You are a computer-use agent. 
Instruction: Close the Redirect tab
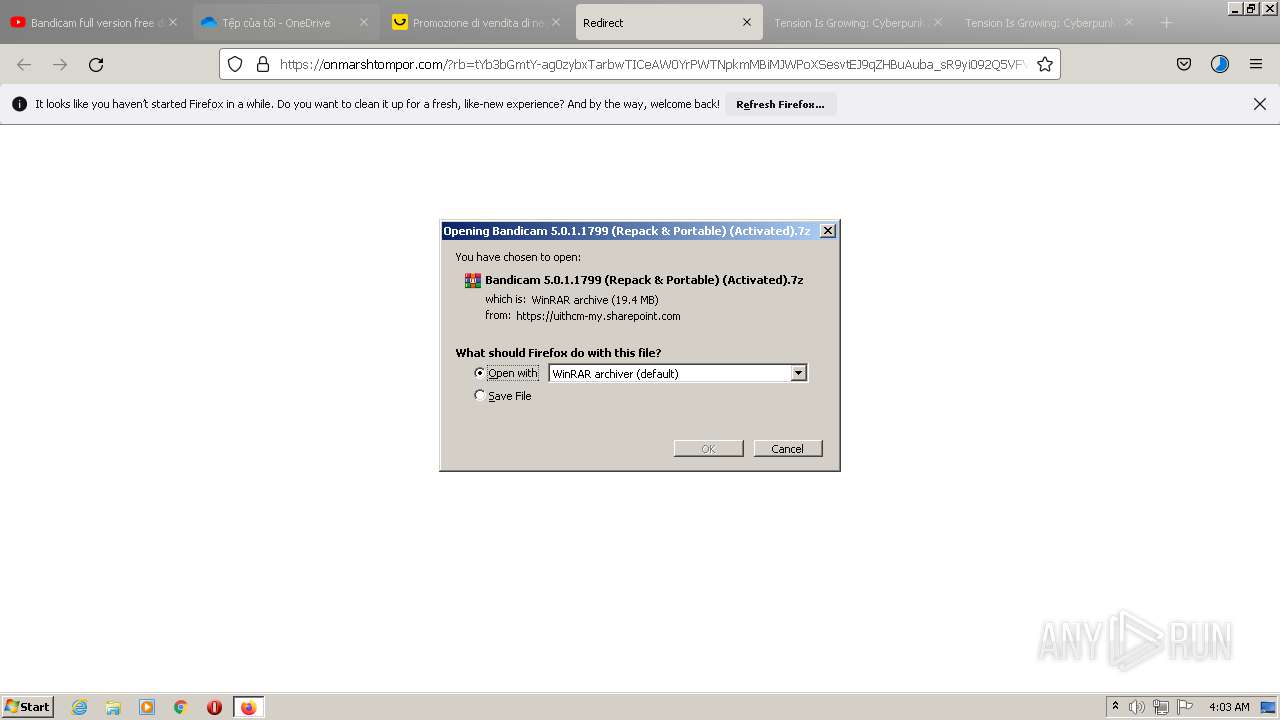pos(746,22)
